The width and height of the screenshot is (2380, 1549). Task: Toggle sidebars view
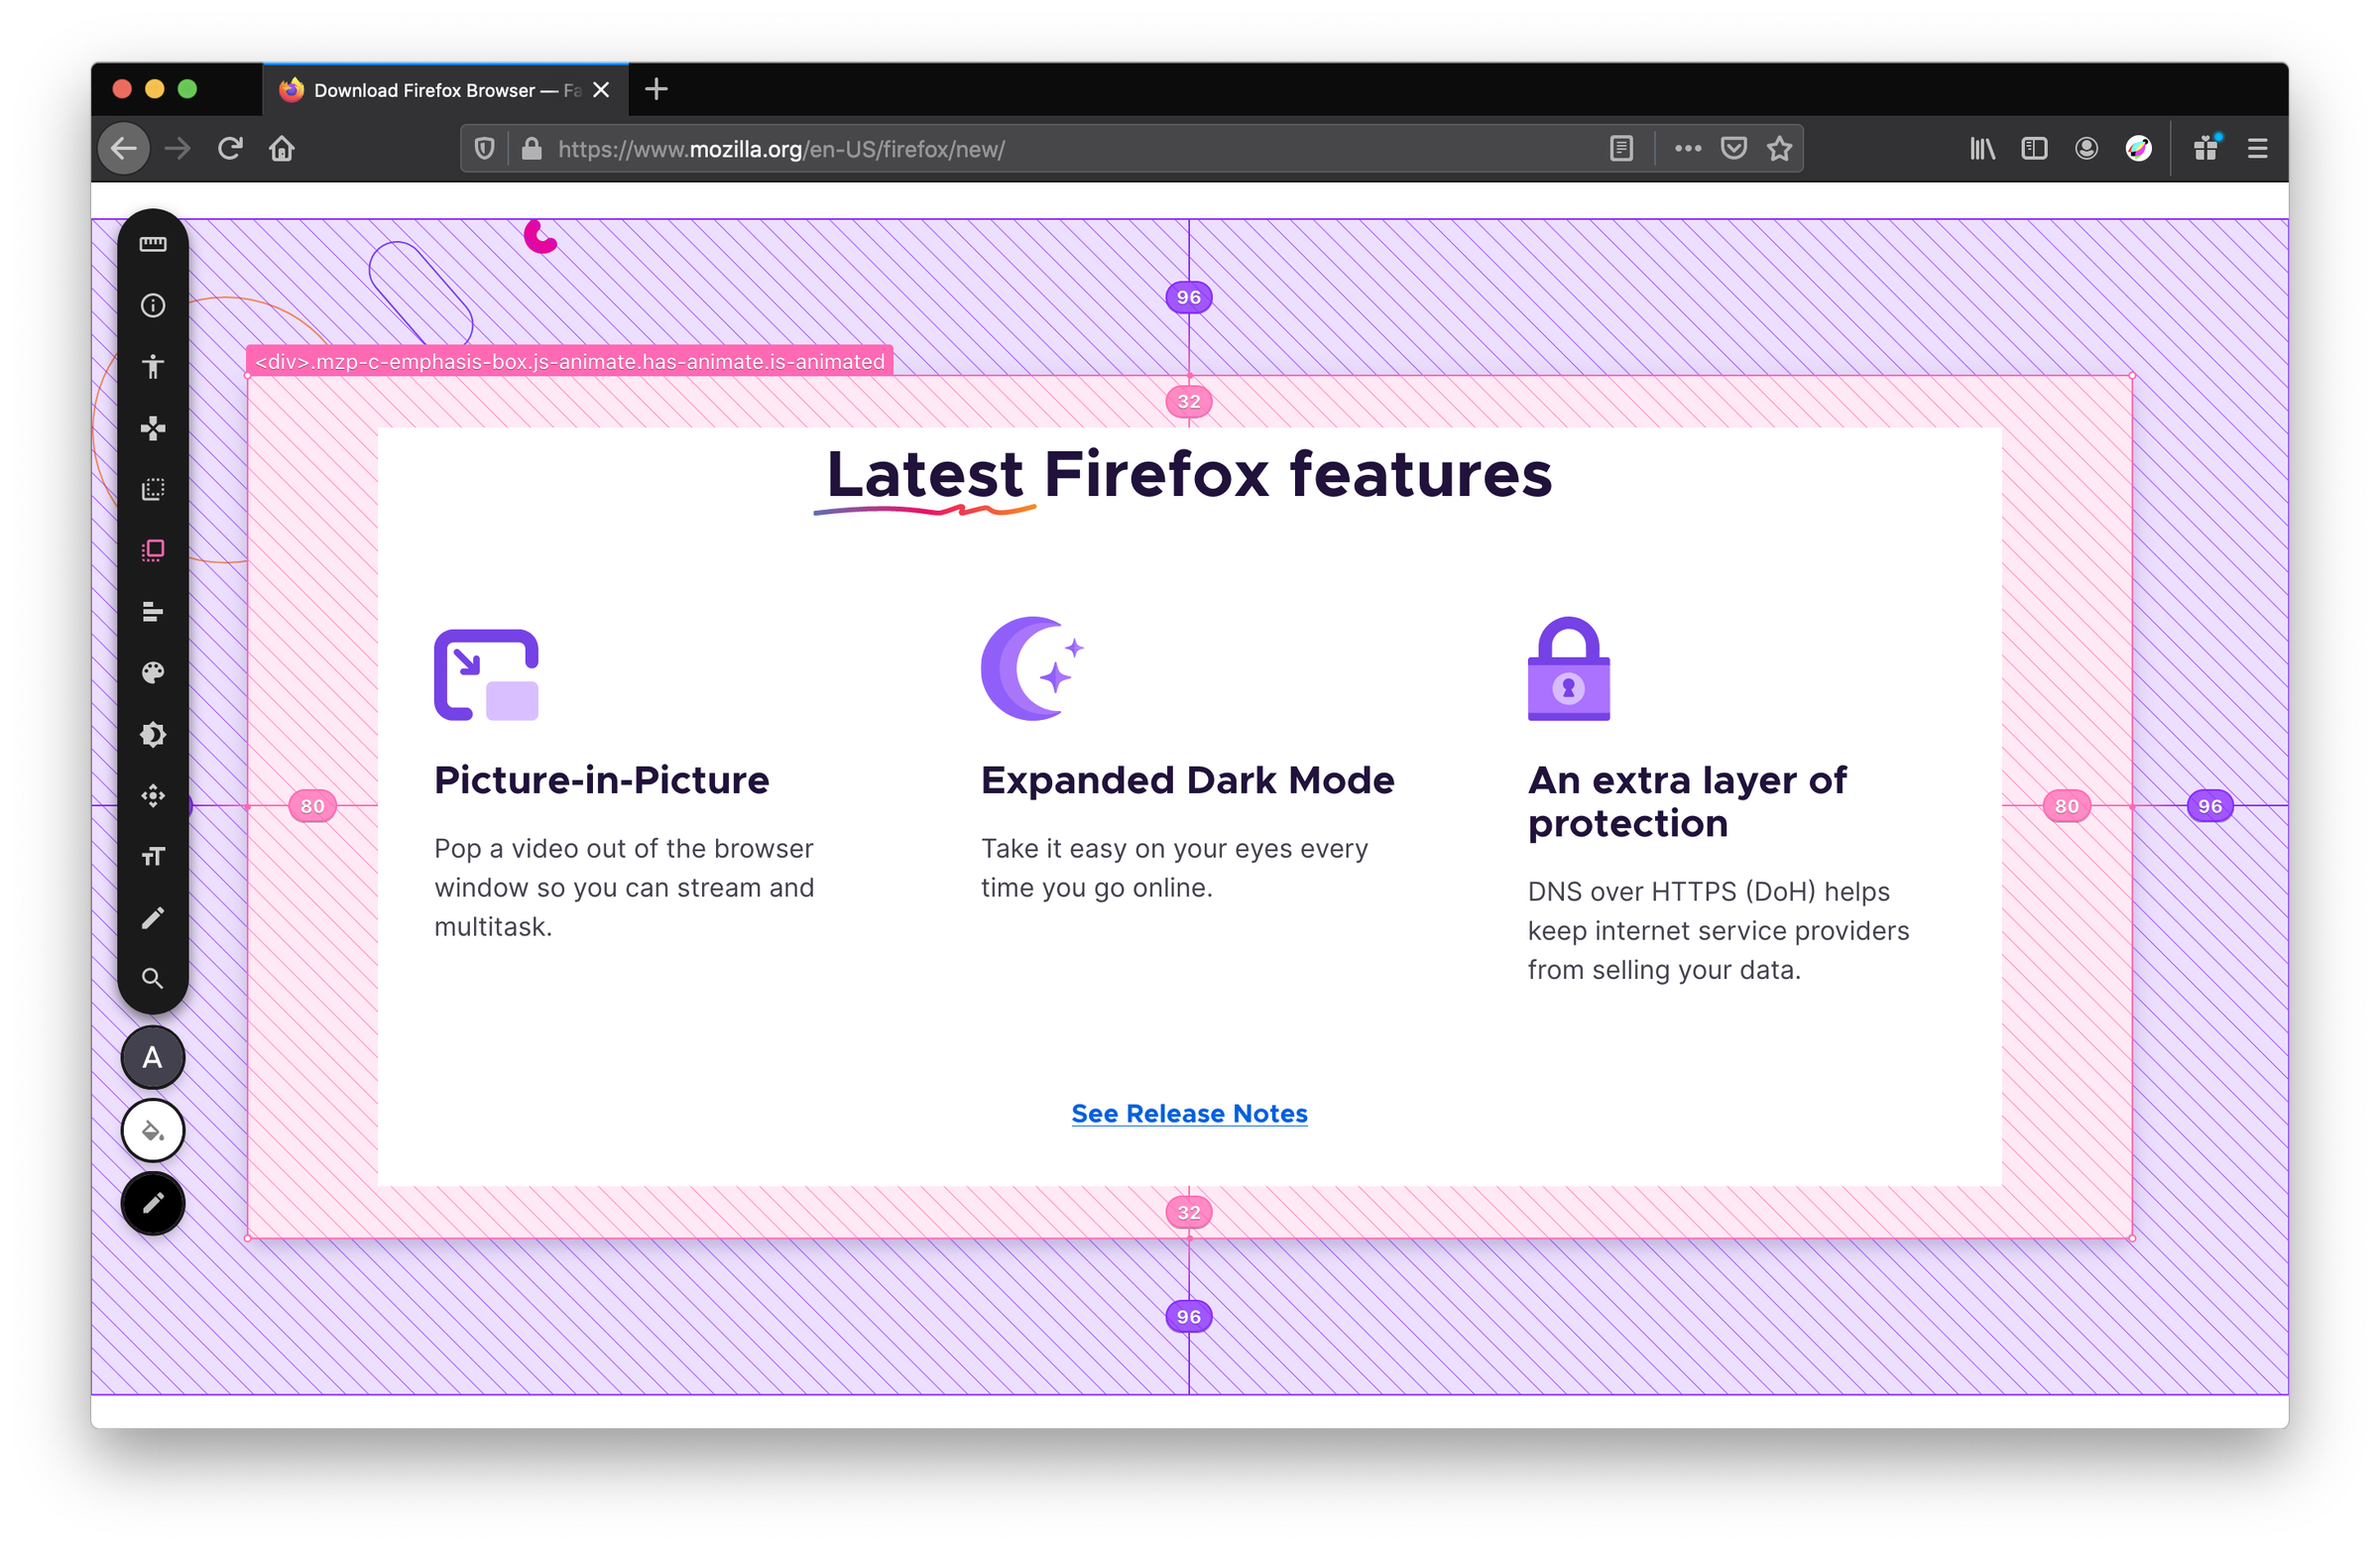tap(2034, 149)
